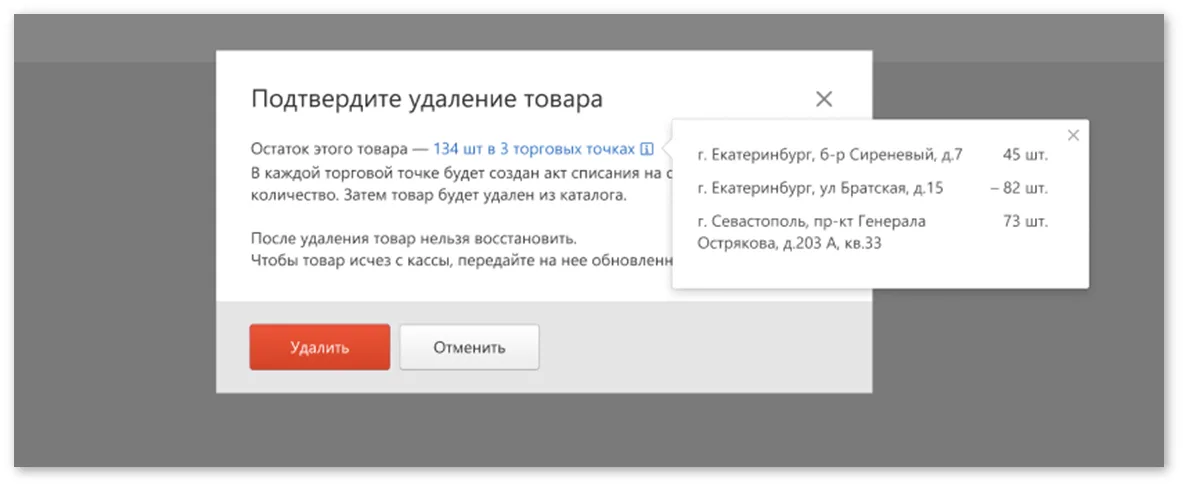Click the Отменить button

(469, 348)
